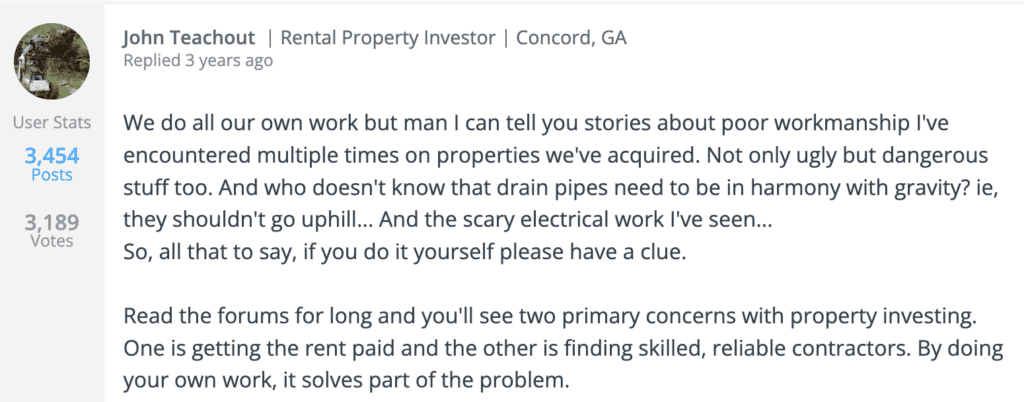Select the Concord, GA location text
Viewport: 1024px width, 402px height.
coord(570,38)
